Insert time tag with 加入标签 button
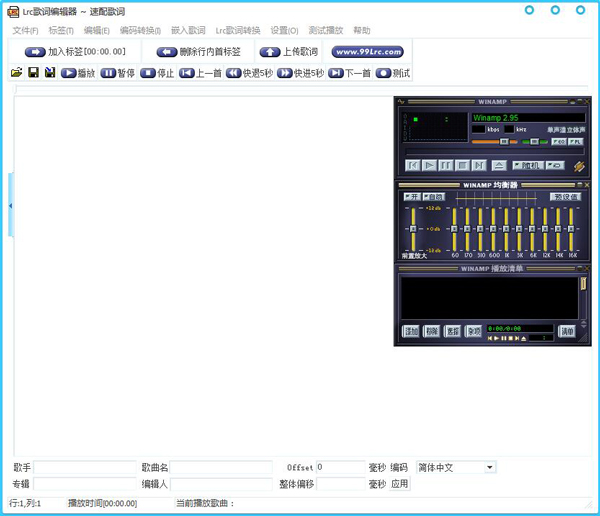This screenshot has width=600, height=516. click(x=75, y=52)
